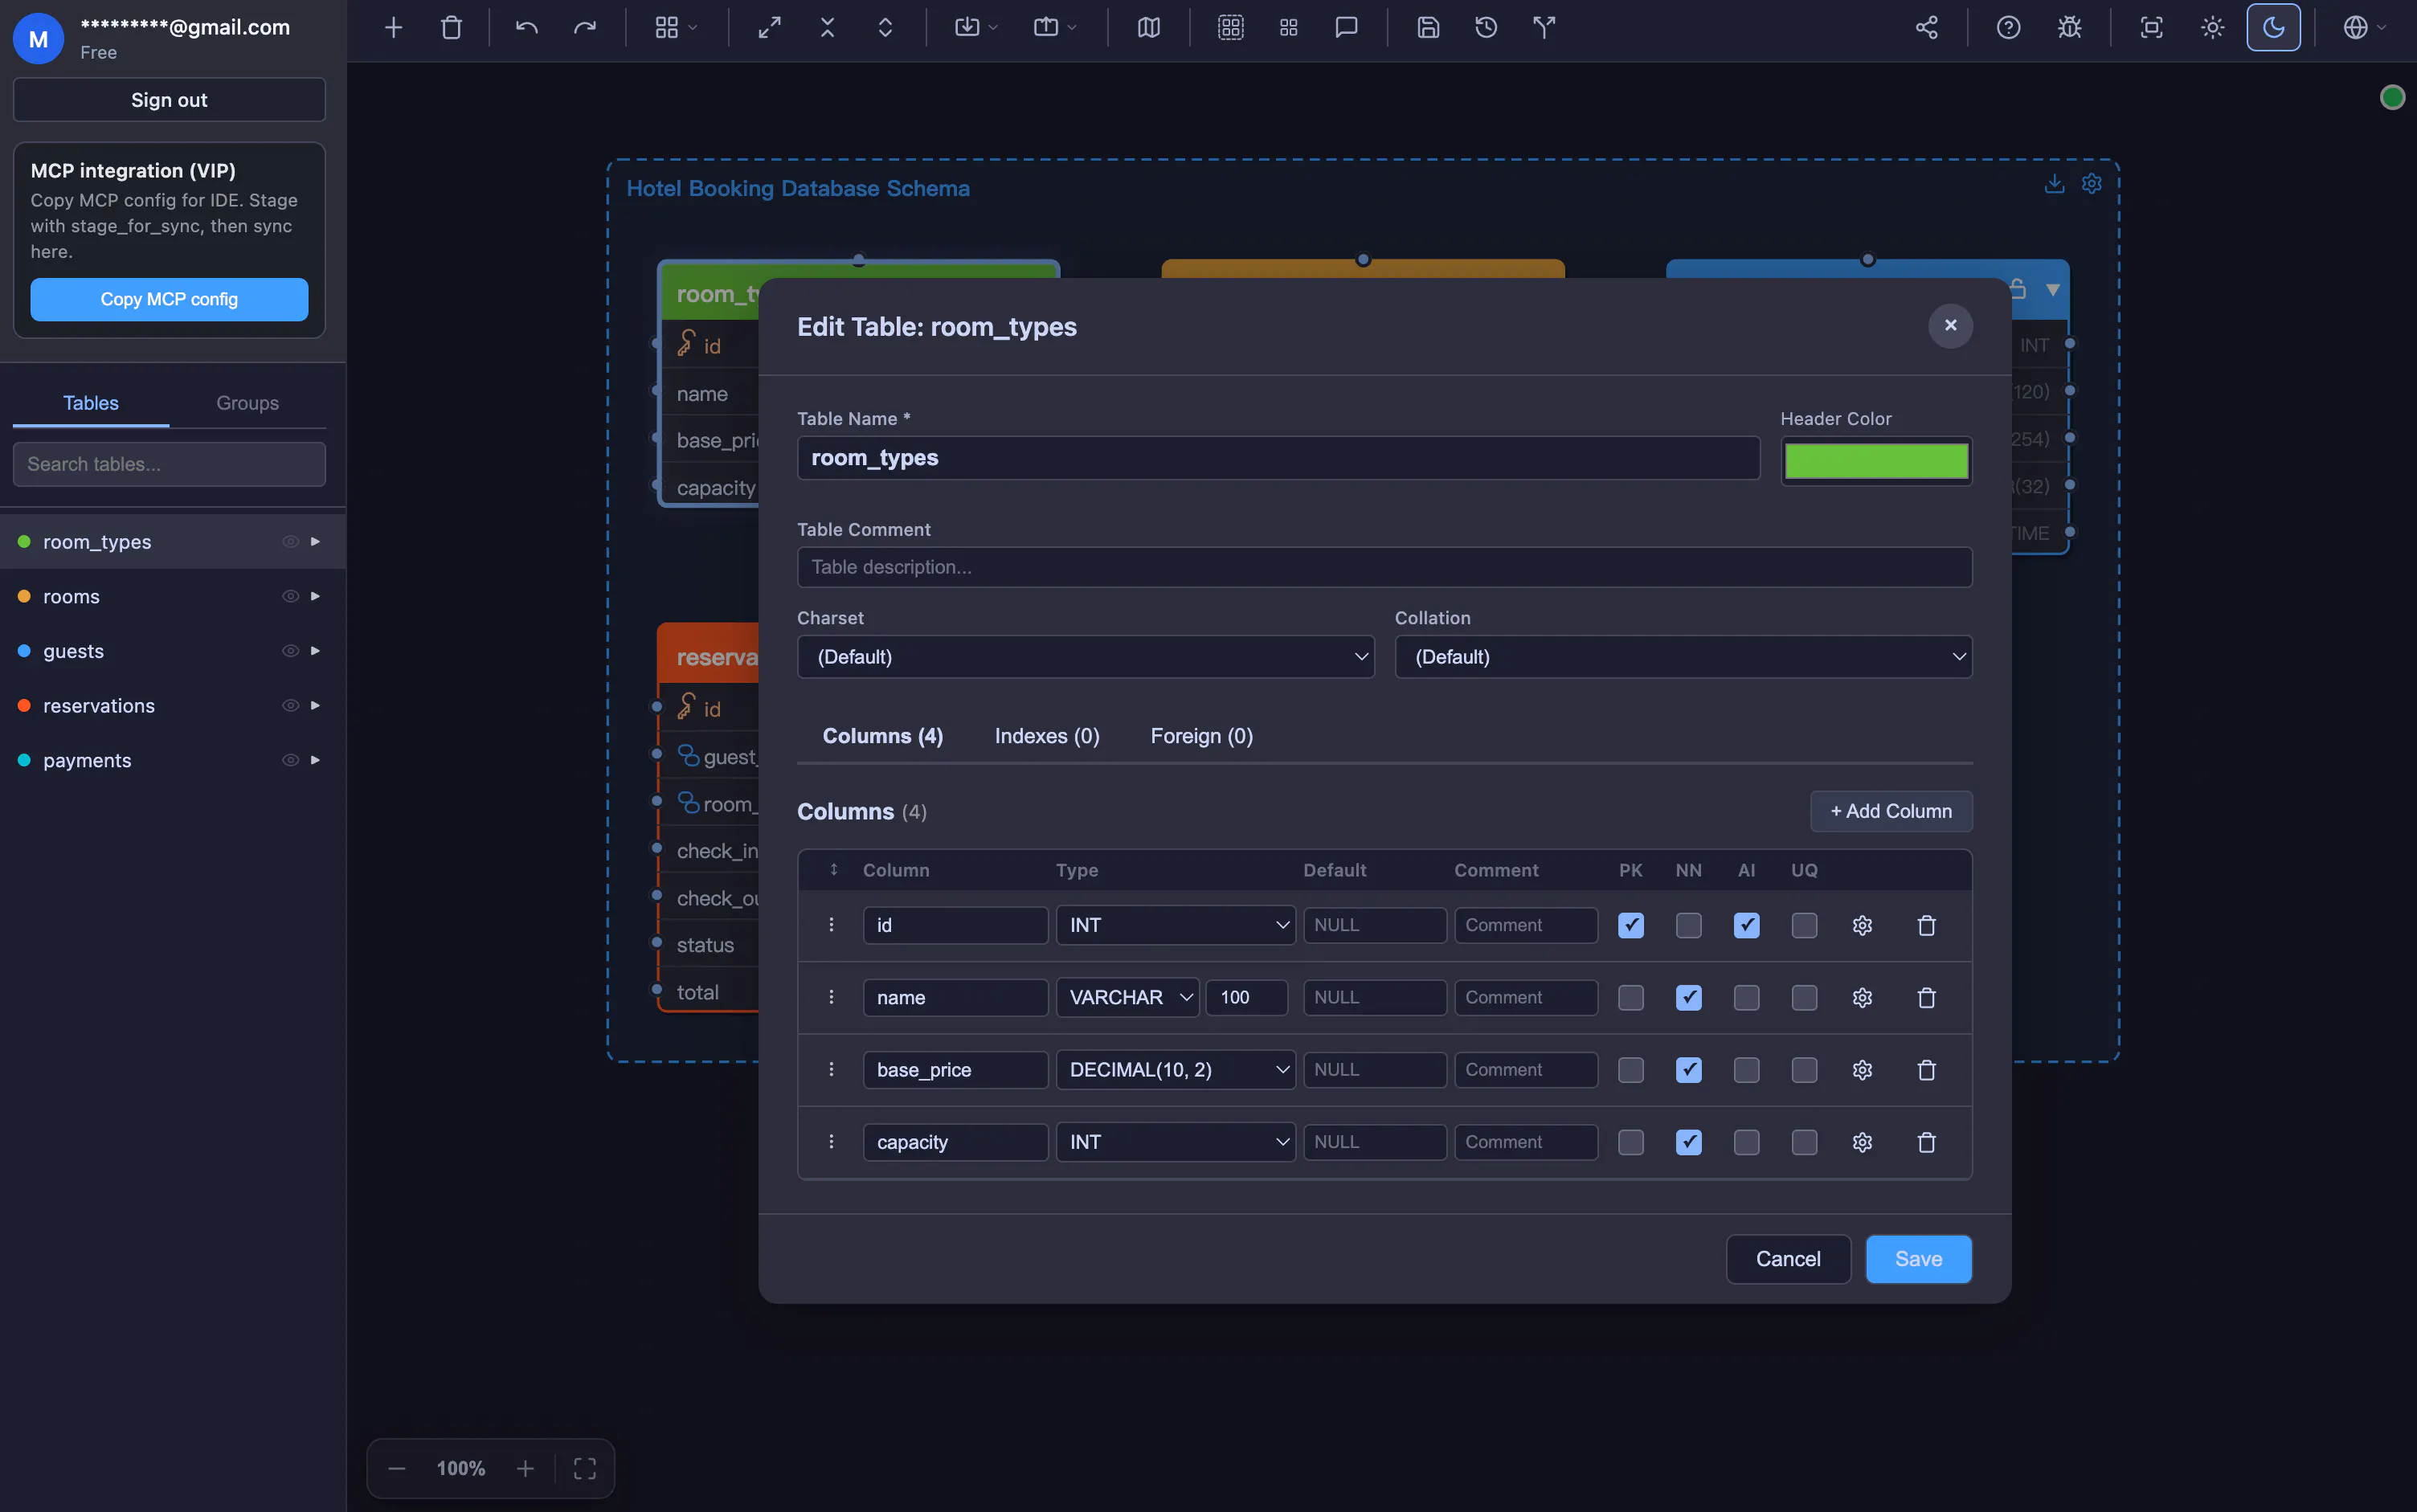Screen dimensions: 2417x1512
Task: Select the dark theme moon icon
Action: coord(2273,28)
